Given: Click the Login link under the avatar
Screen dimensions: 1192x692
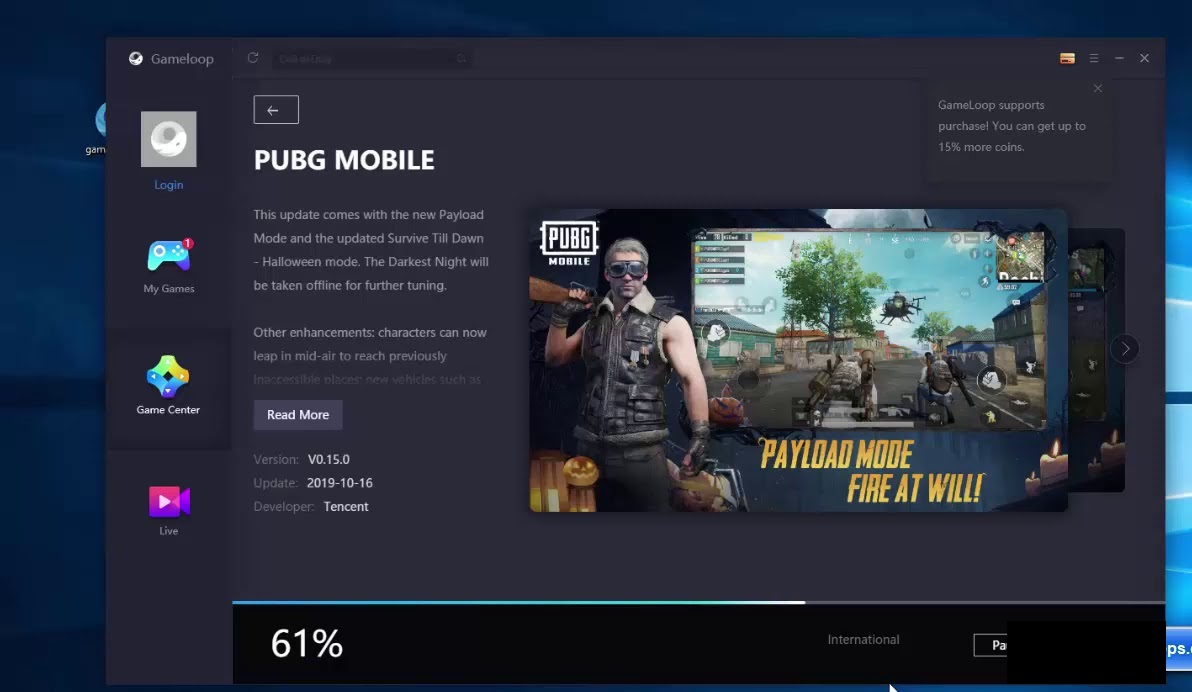Looking at the screenshot, I should point(169,185).
